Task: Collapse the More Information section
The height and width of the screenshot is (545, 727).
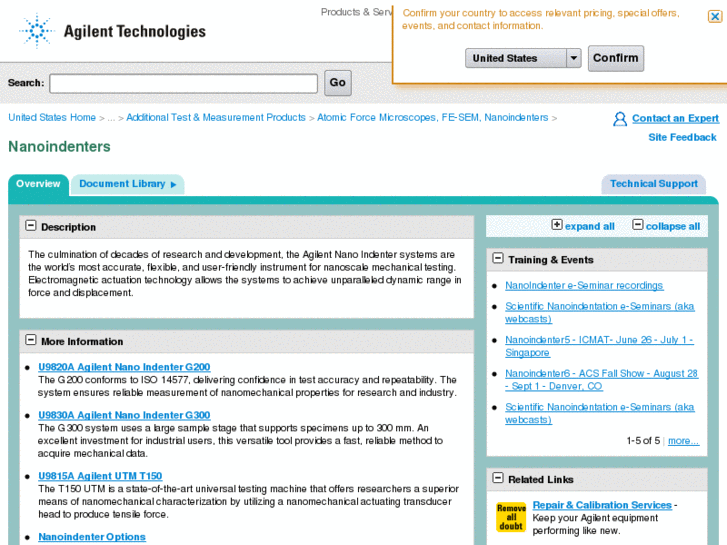Action: [31, 340]
